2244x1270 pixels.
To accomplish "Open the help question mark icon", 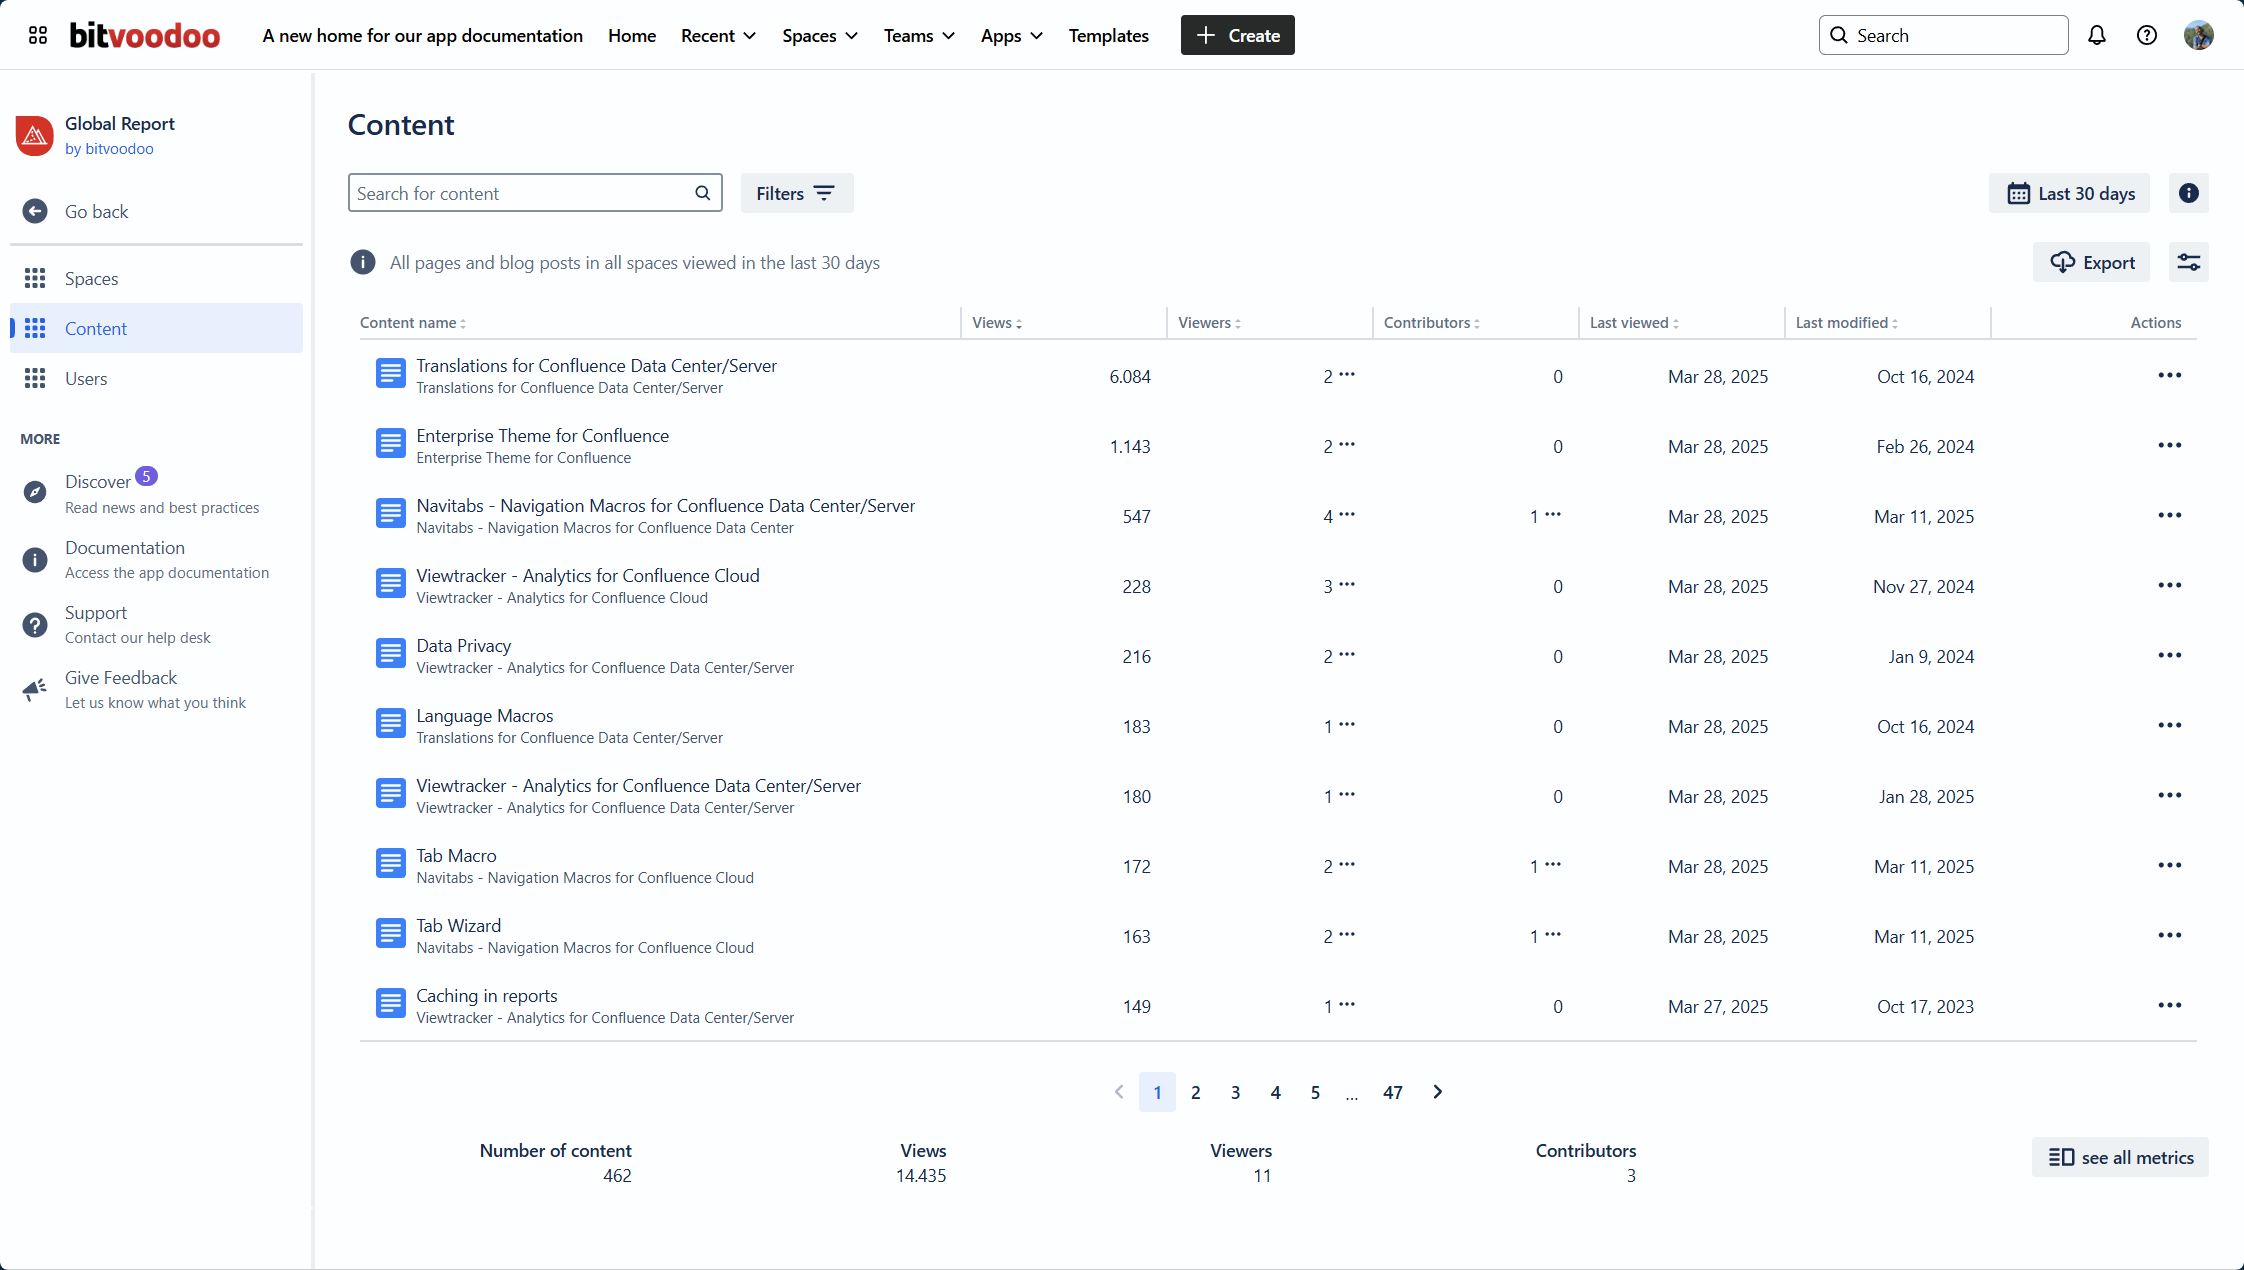I will [x=2147, y=35].
